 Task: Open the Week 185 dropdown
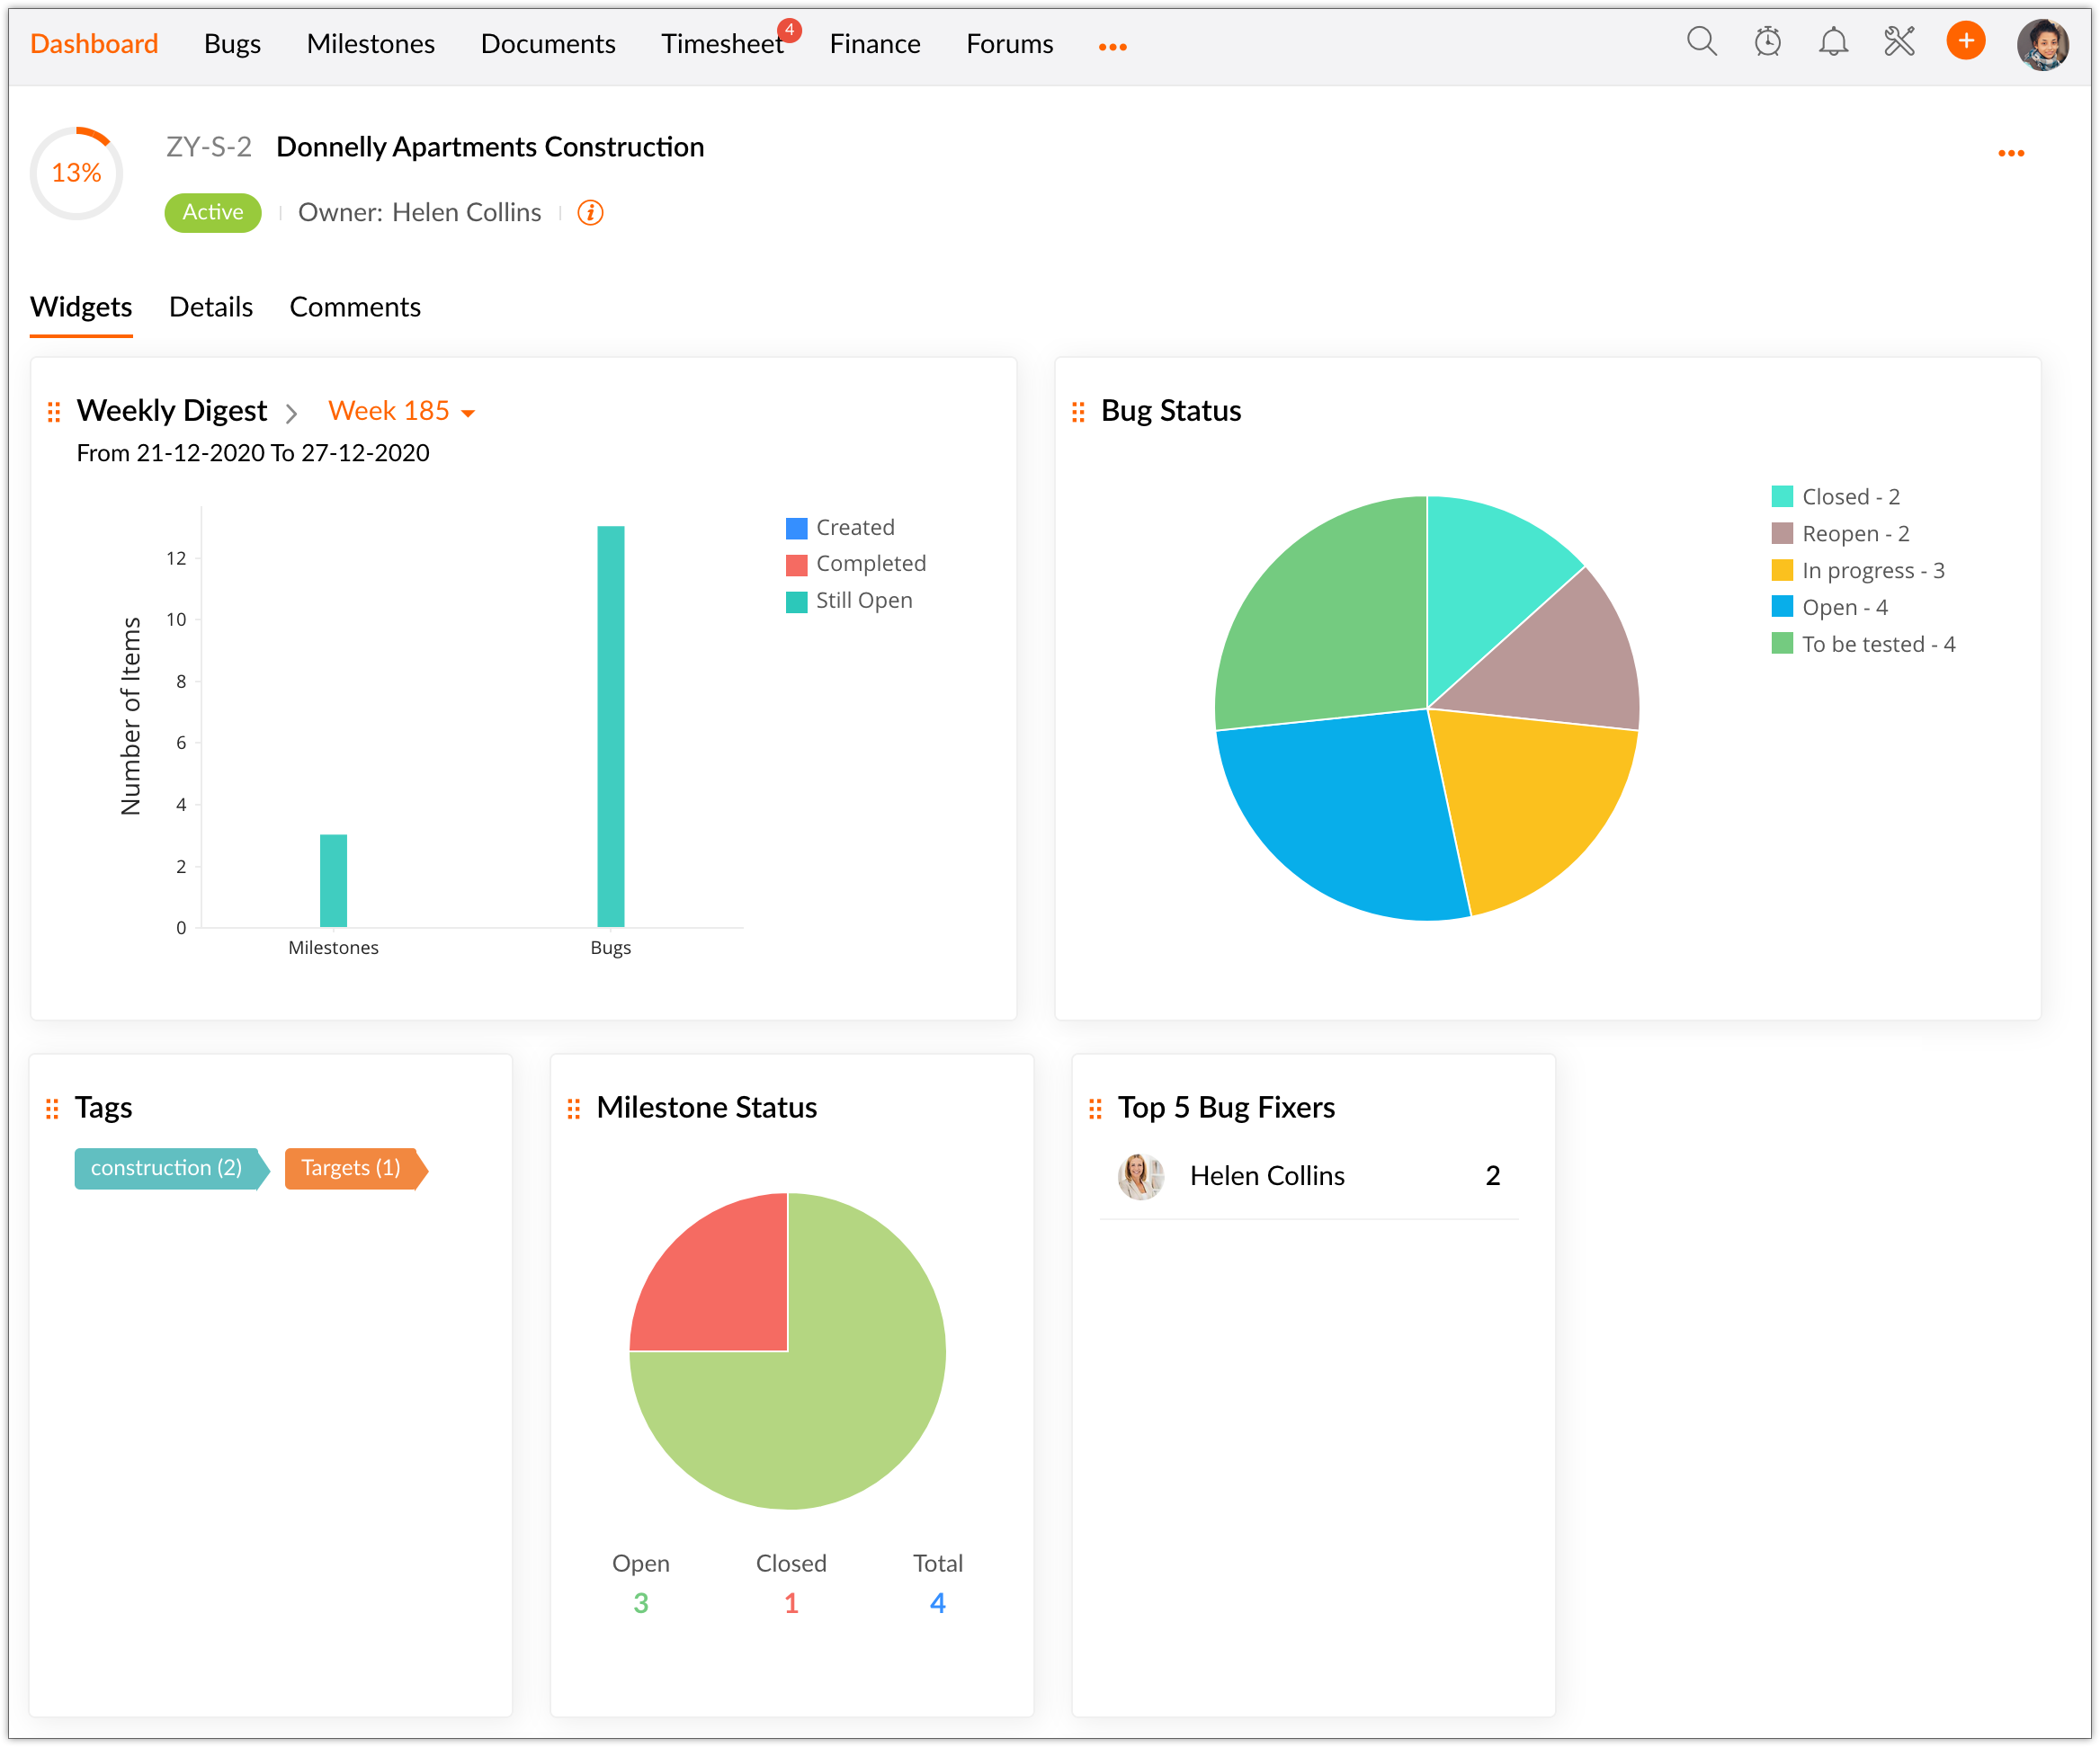click(402, 411)
